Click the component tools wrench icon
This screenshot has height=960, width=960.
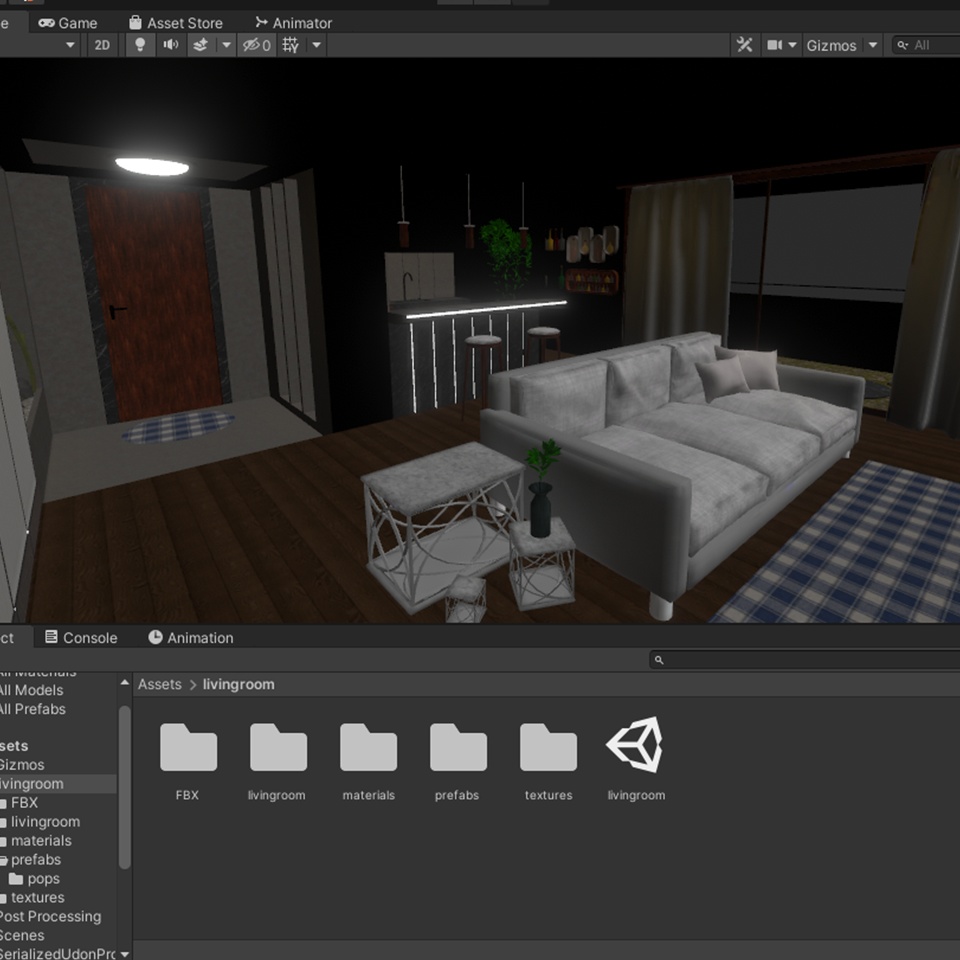[744, 45]
